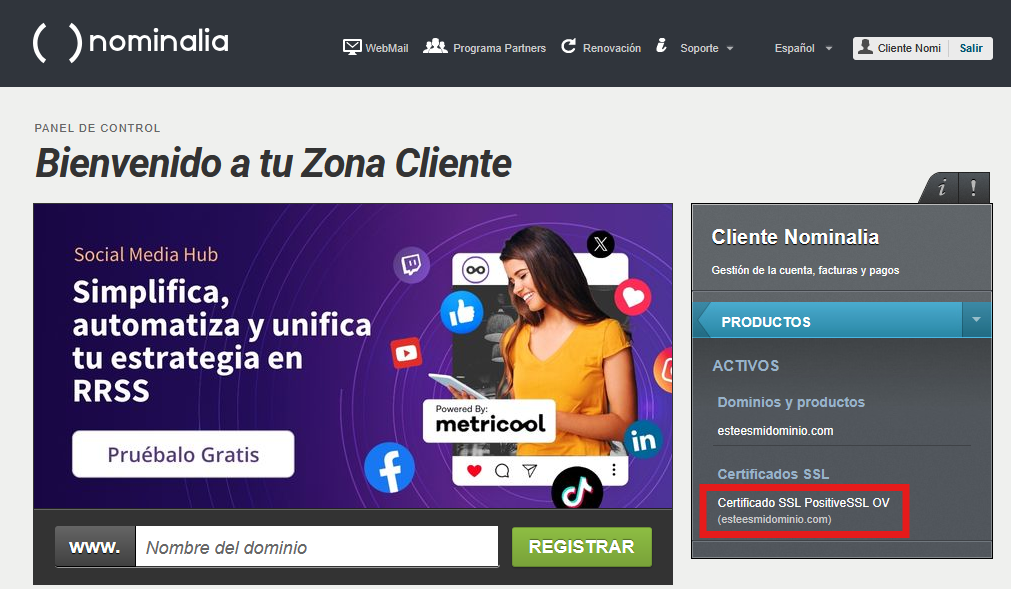Click the green REGISTRAR button
1011x589 pixels.
[582, 546]
